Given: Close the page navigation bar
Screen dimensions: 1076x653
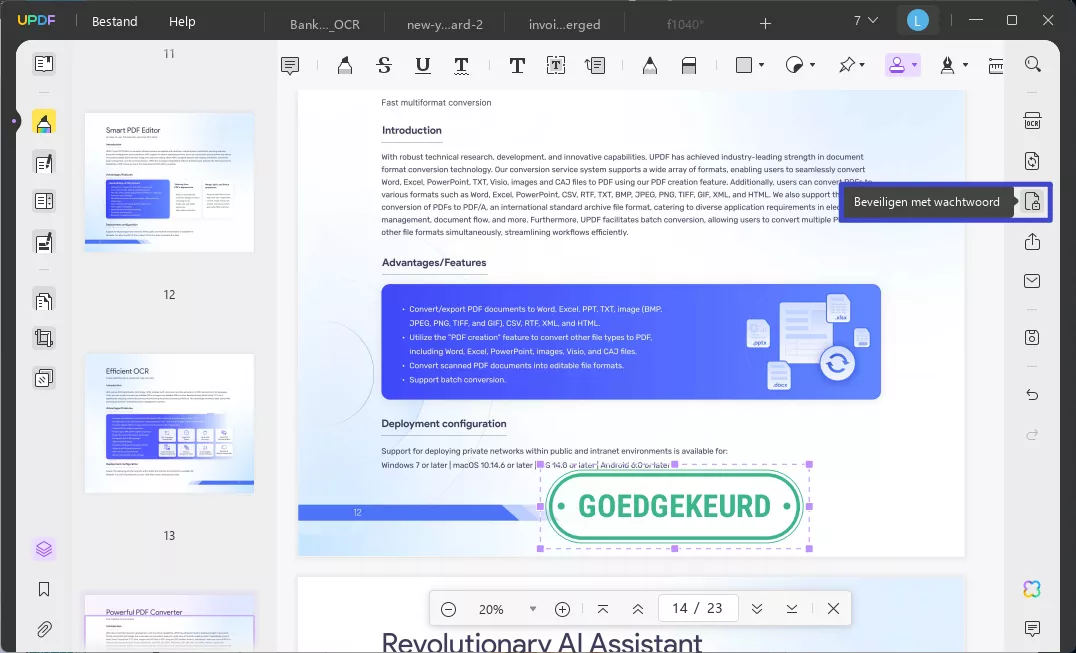Looking at the screenshot, I should point(833,609).
